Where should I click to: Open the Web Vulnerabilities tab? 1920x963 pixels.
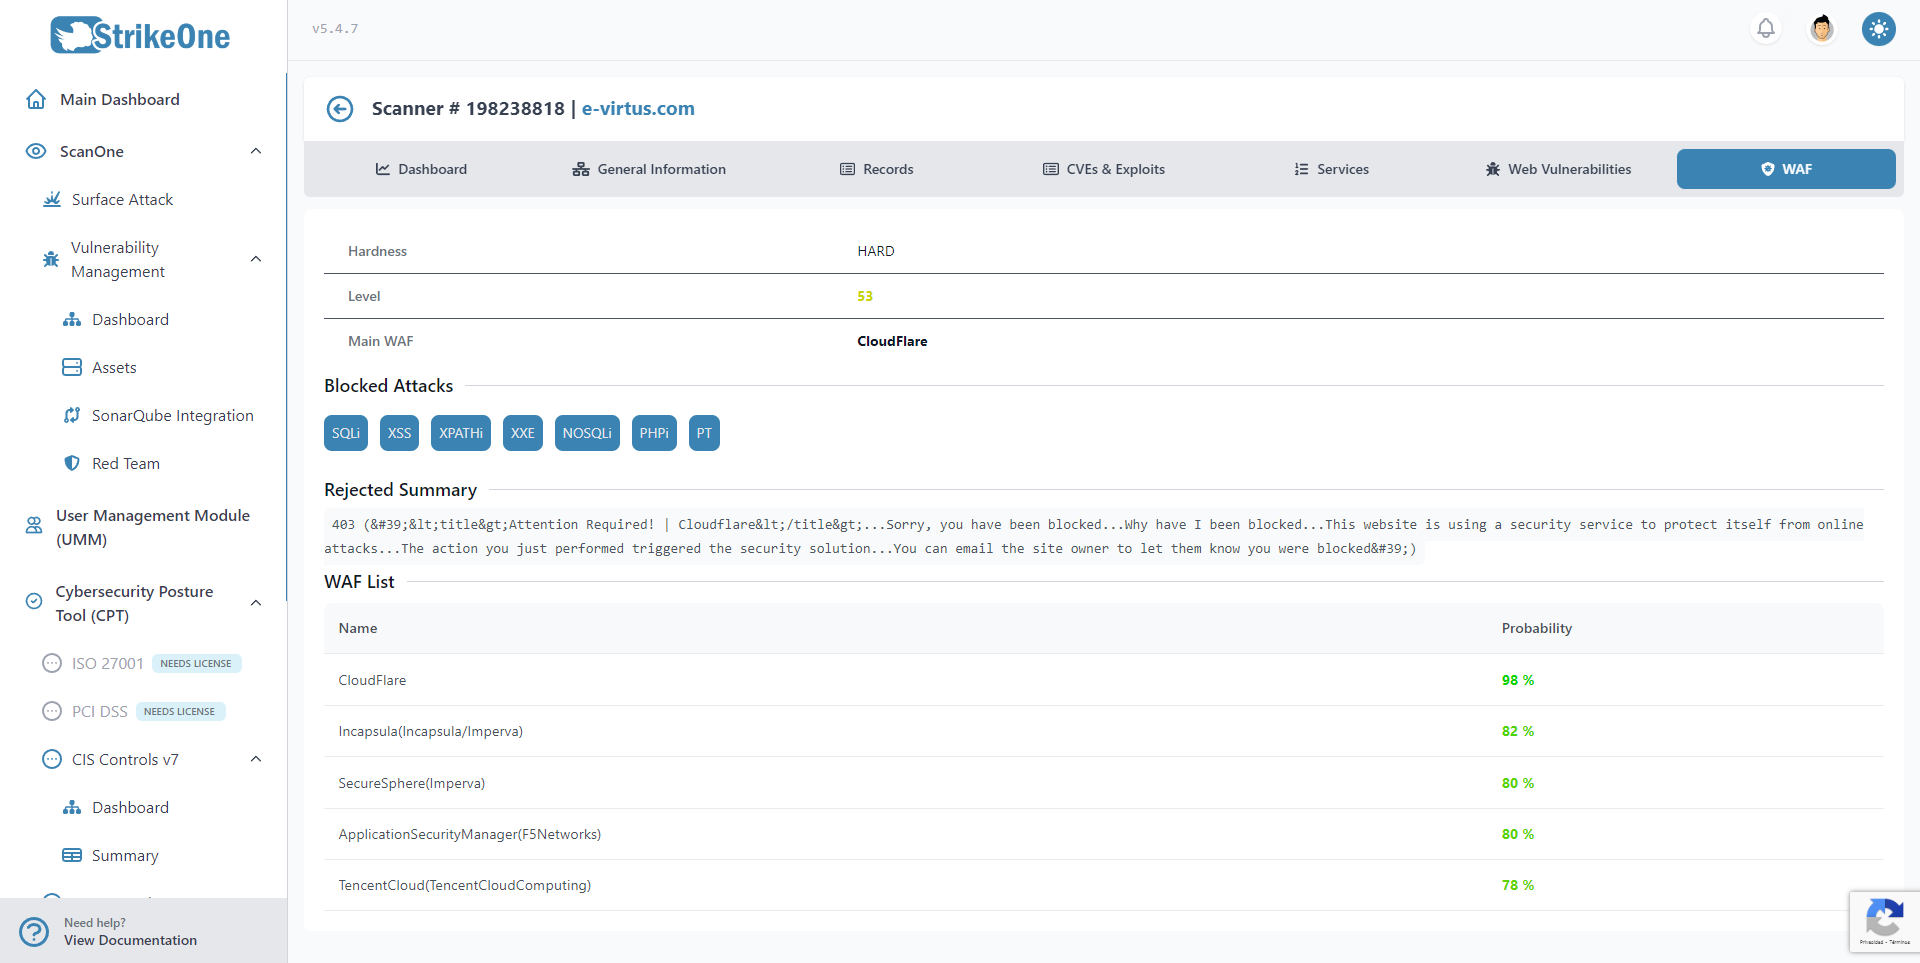click(1558, 169)
